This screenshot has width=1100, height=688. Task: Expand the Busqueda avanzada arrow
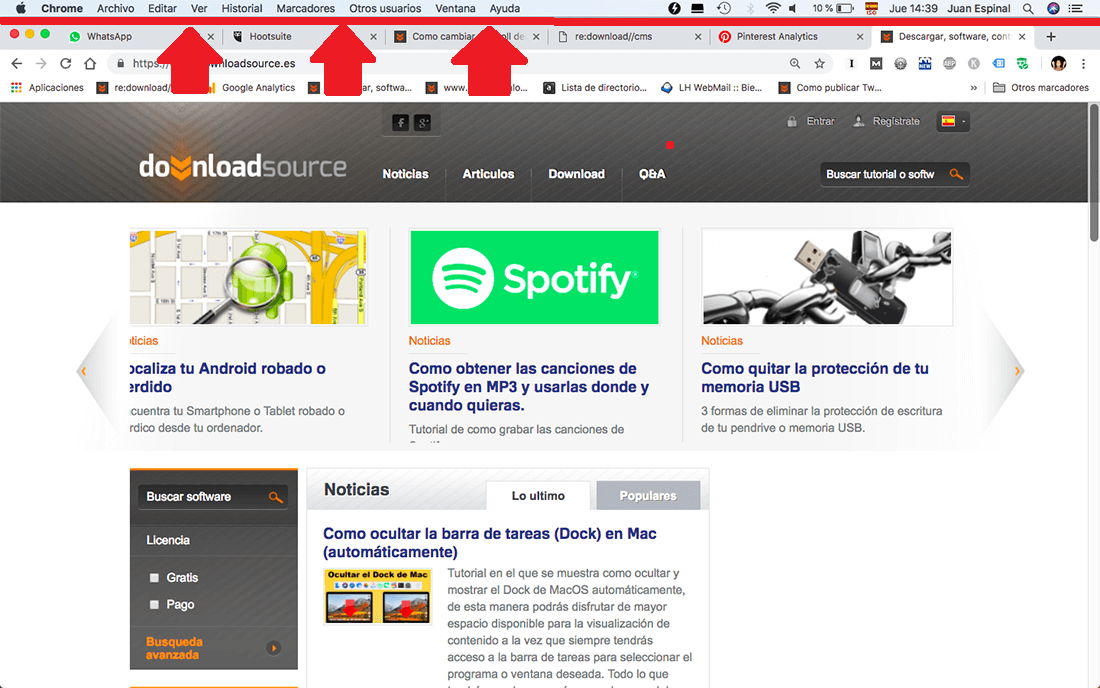(x=274, y=648)
